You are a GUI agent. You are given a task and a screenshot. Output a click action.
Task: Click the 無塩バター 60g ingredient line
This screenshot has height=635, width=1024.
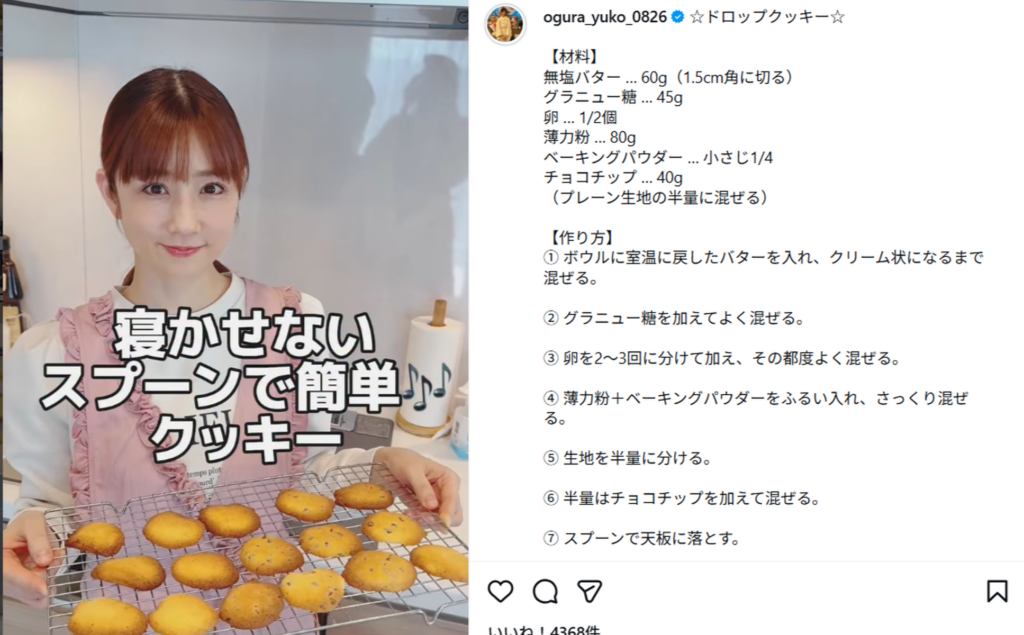(670, 77)
